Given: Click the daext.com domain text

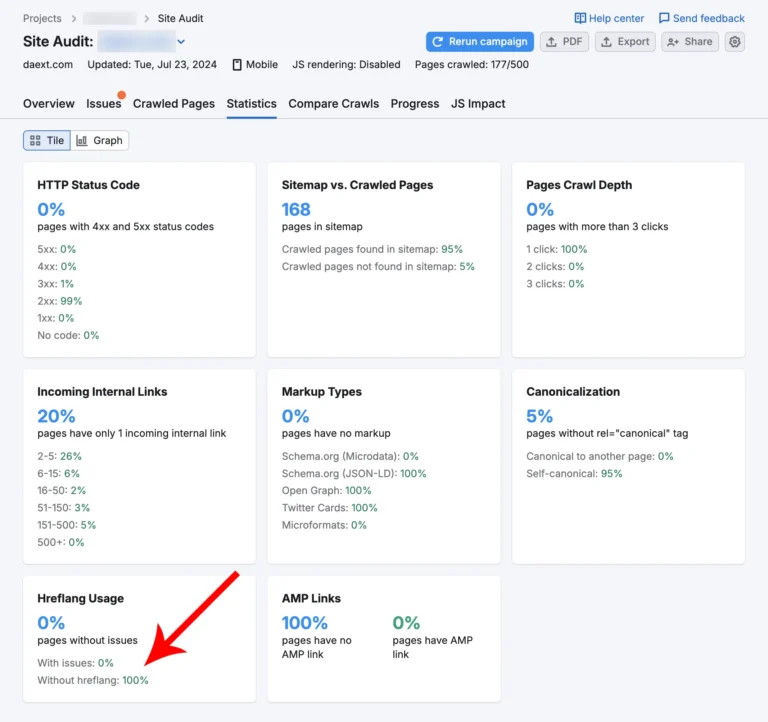Looking at the screenshot, I should [48, 65].
